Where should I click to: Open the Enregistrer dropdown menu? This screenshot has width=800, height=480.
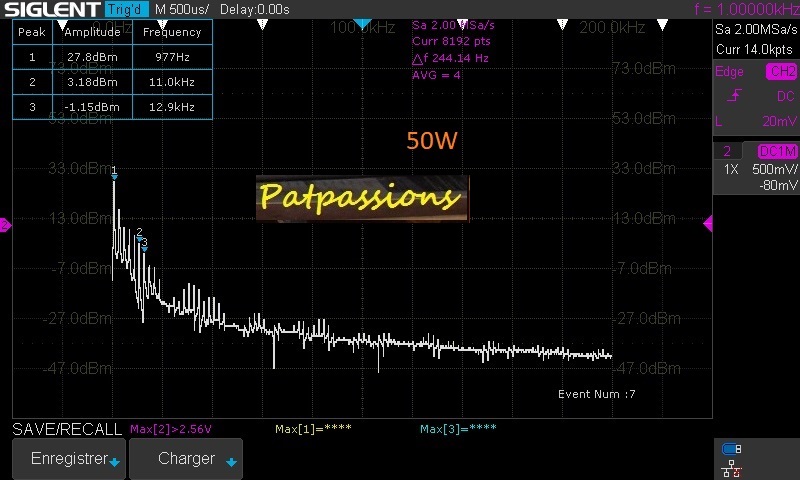point(68,459)
